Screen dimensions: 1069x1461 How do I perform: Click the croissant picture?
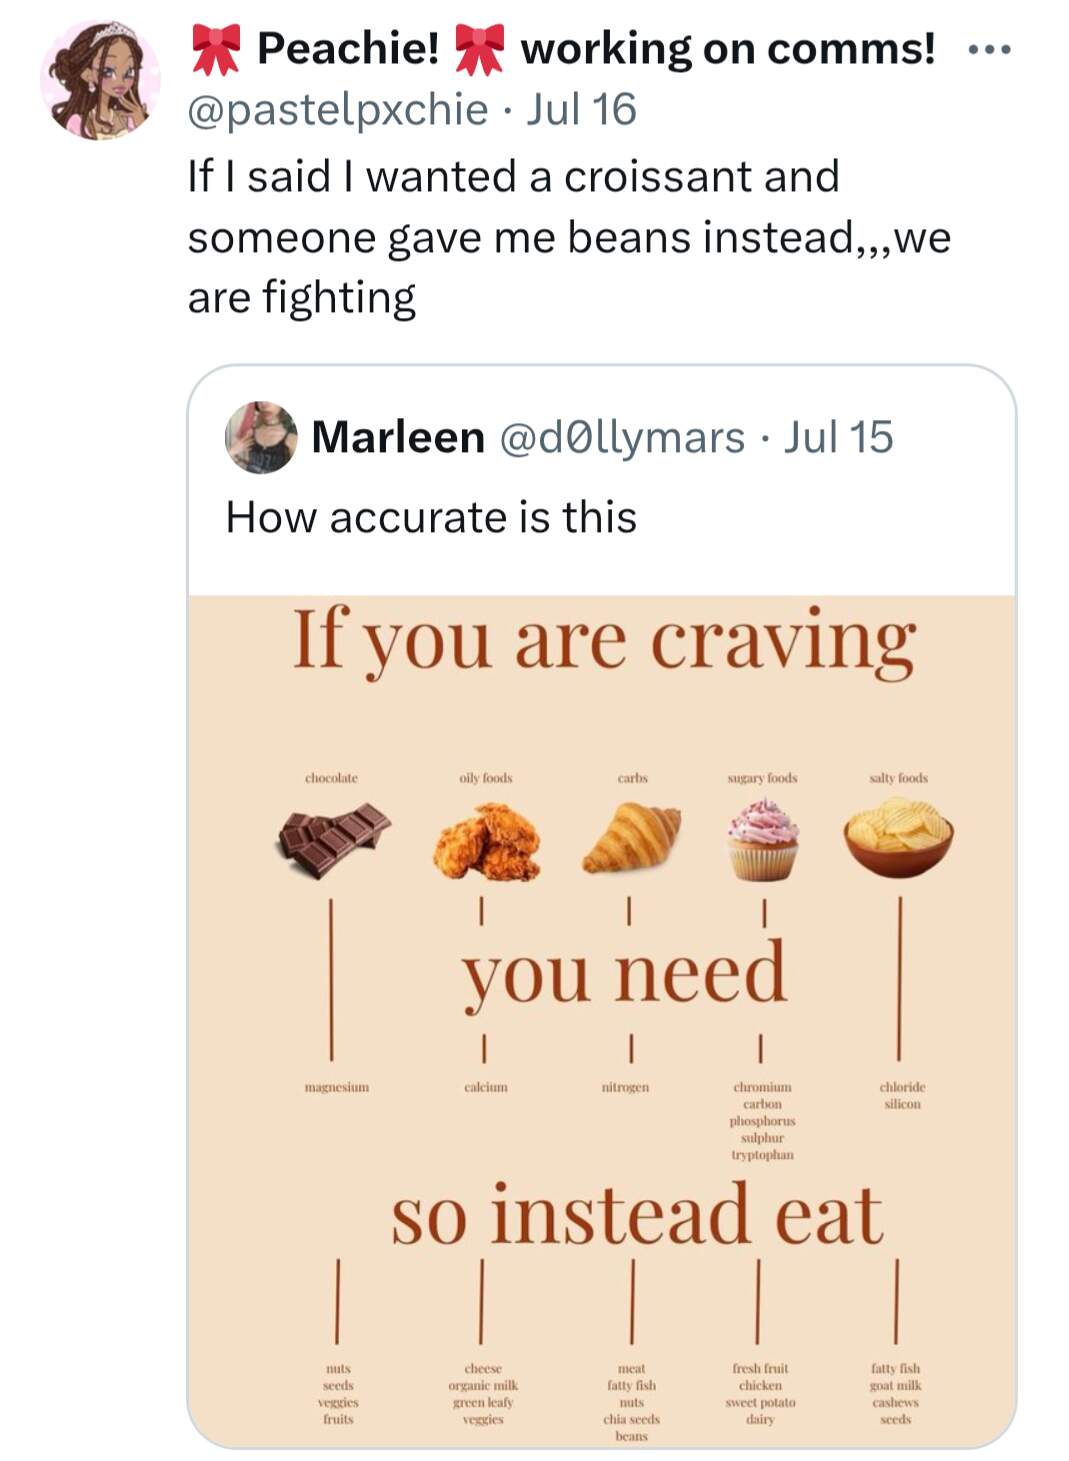pos(632,838)
